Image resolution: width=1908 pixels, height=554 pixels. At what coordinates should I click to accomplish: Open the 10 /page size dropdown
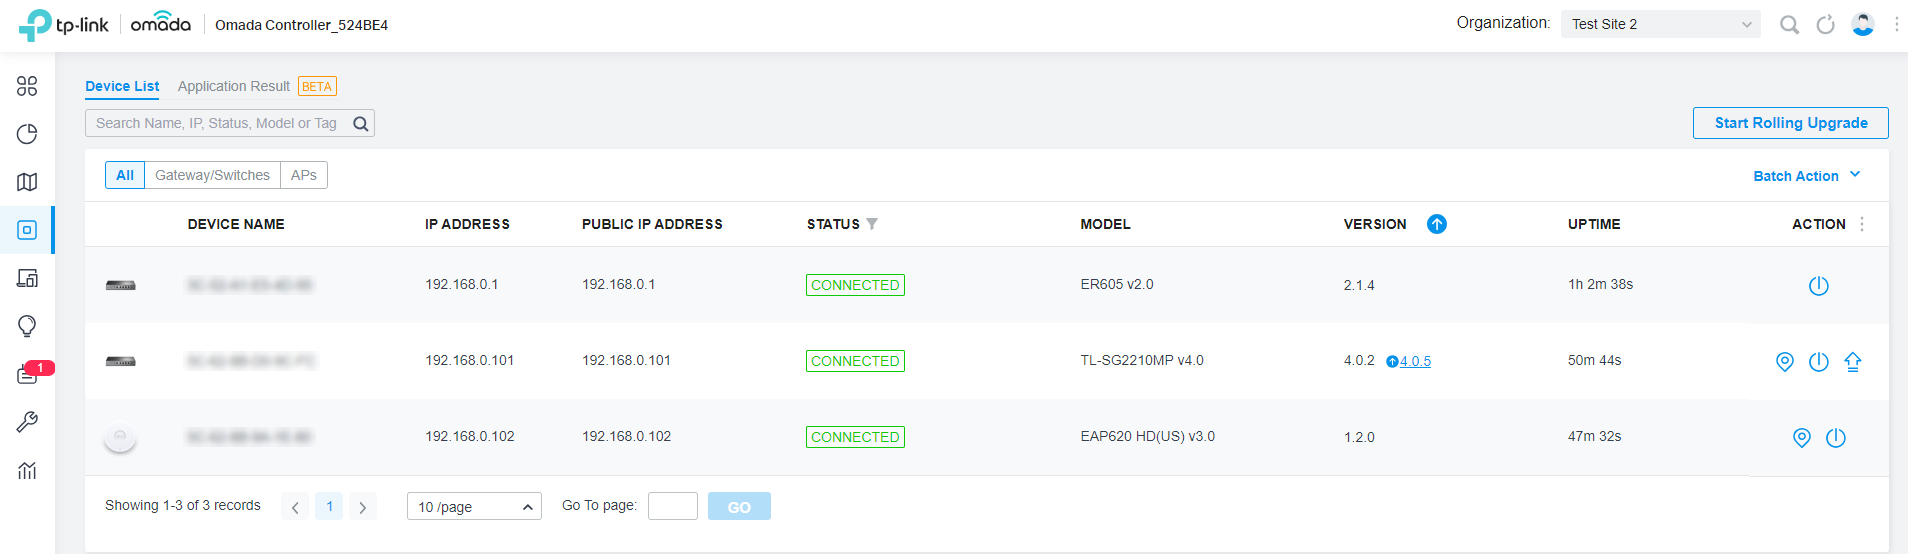tap(474, 506)
